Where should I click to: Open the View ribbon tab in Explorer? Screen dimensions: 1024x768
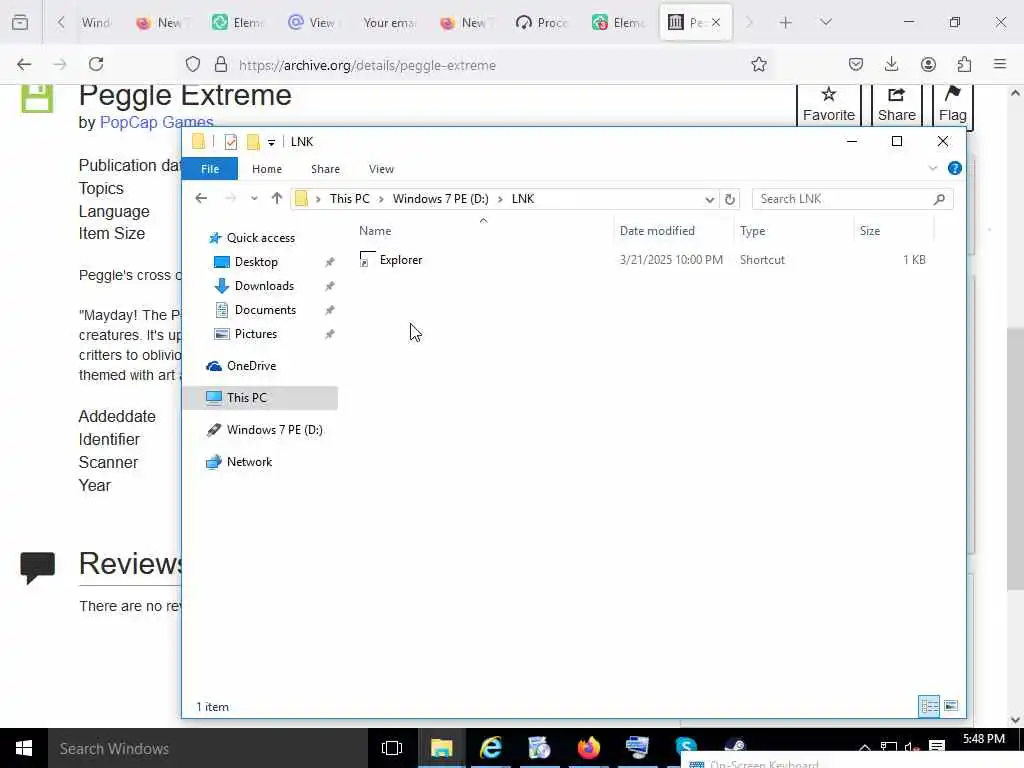[x=381, y=168]
